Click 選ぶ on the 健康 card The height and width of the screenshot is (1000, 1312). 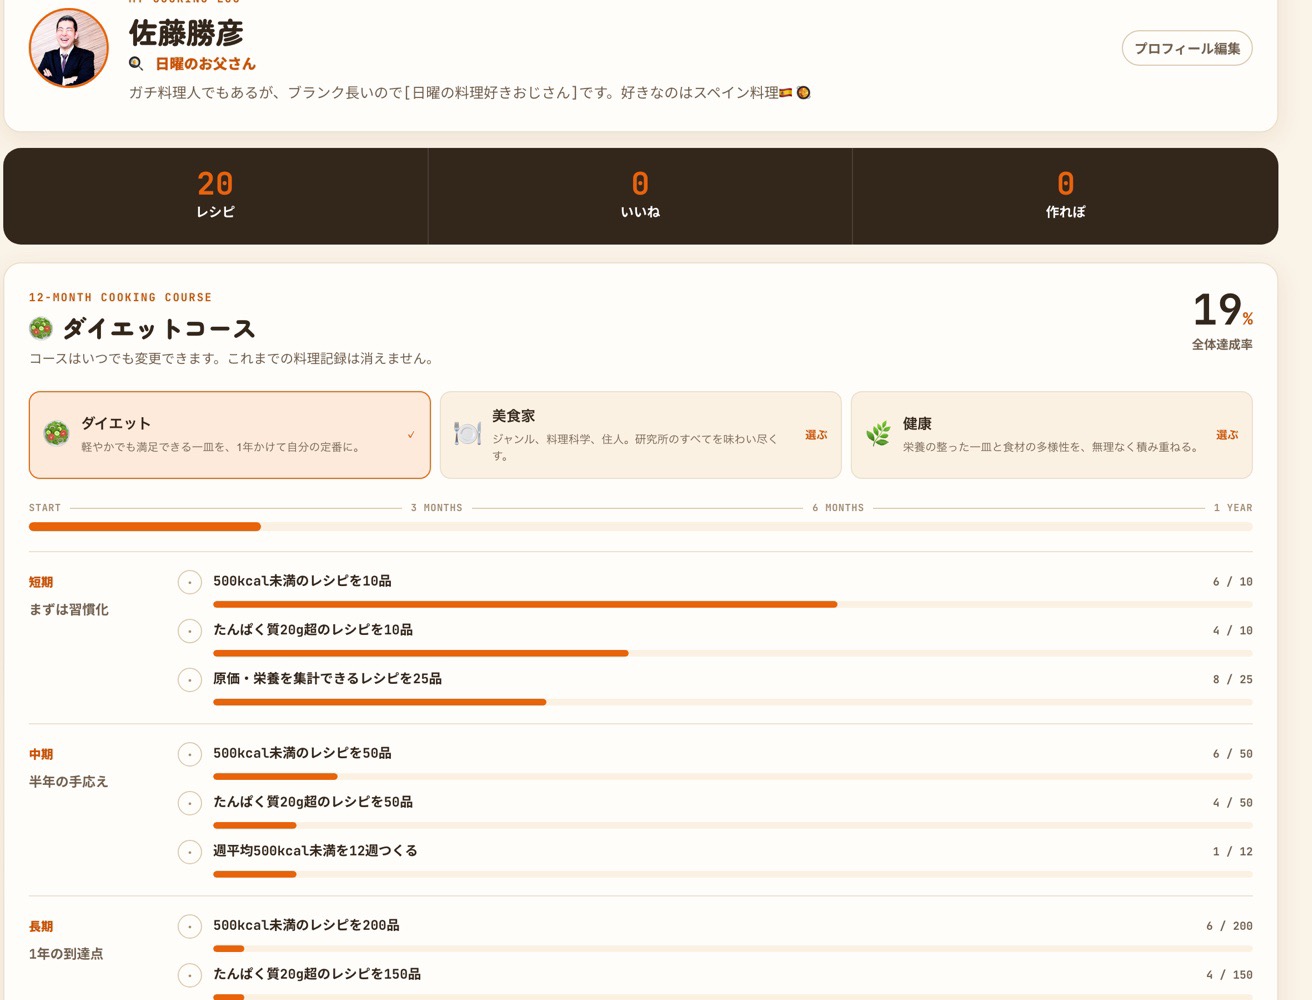1227,435
